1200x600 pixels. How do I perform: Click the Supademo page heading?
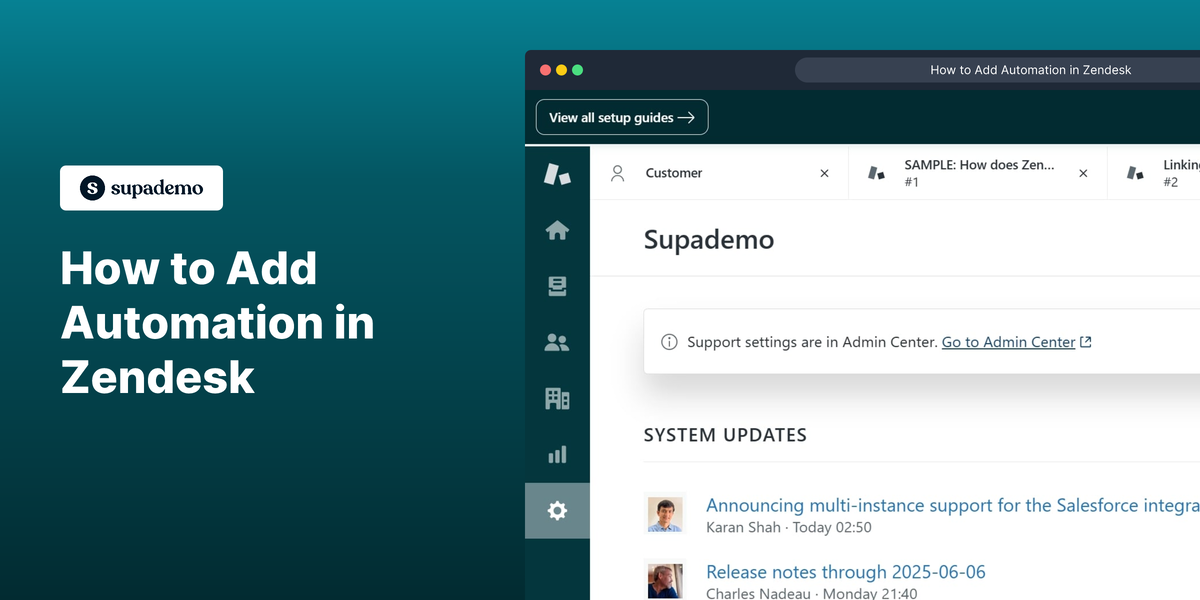tap(709, 240)
